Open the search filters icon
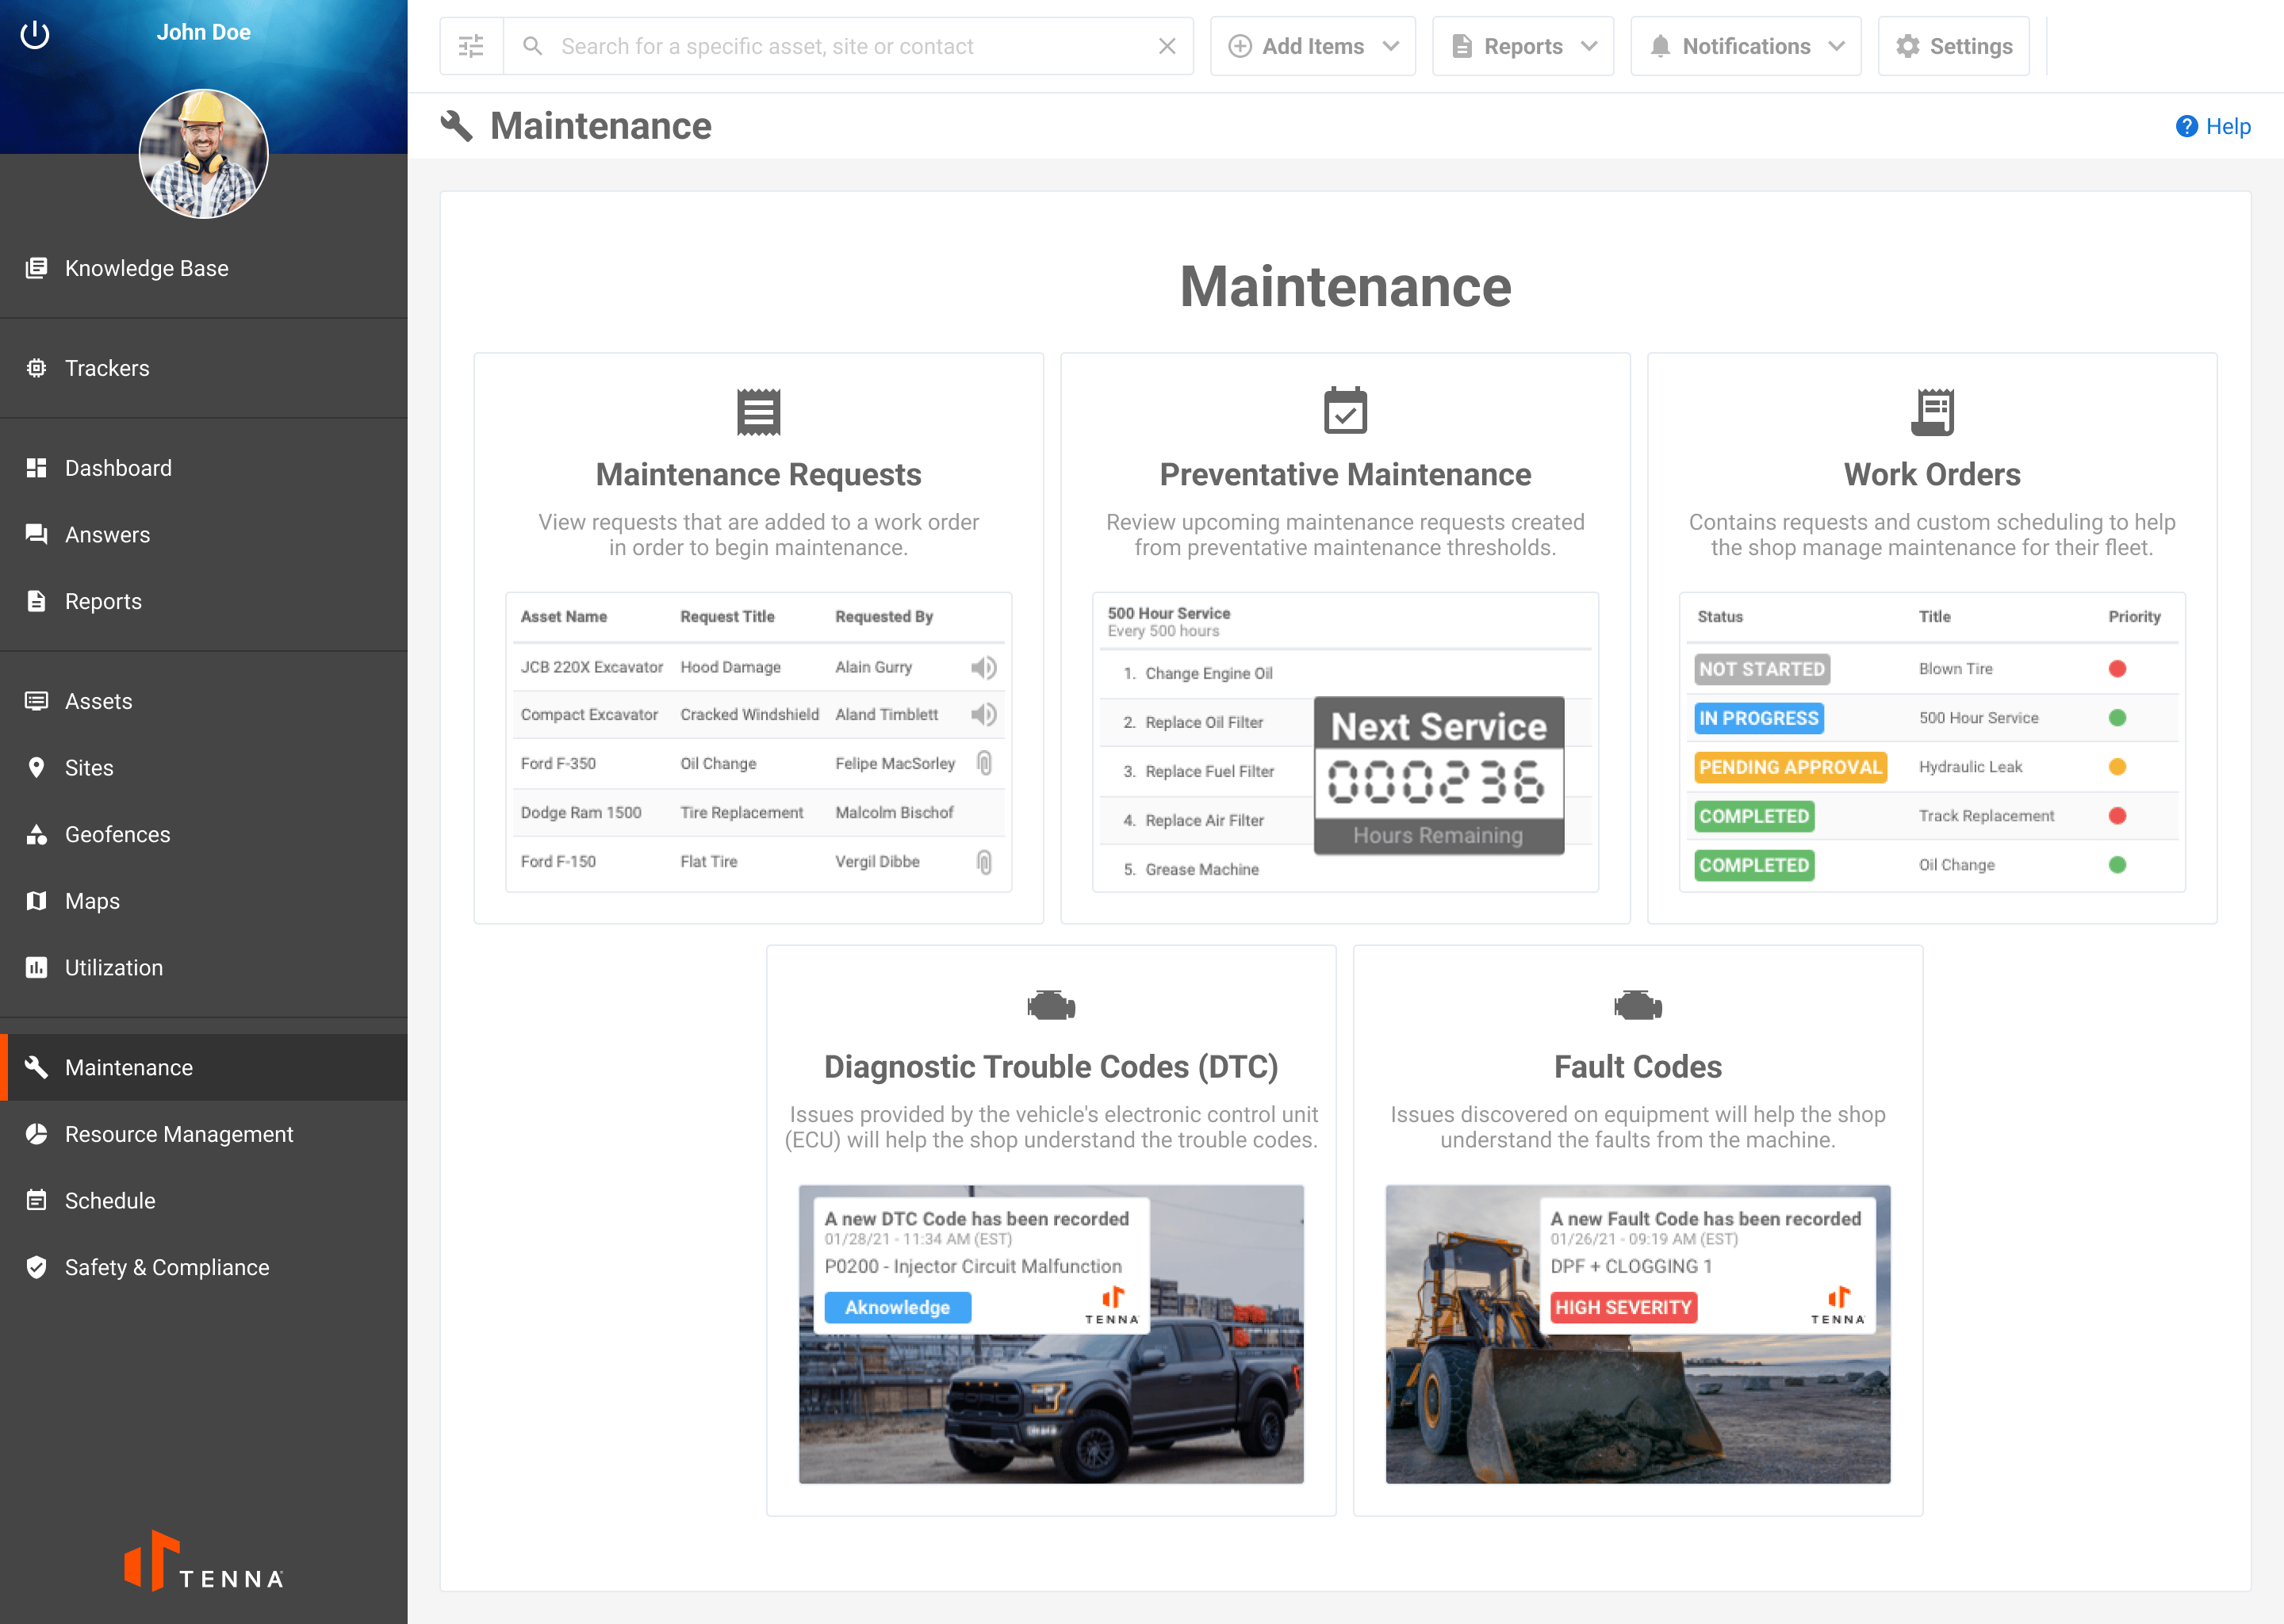This screenshot has width=2284, height=1624. pos(470,45)
